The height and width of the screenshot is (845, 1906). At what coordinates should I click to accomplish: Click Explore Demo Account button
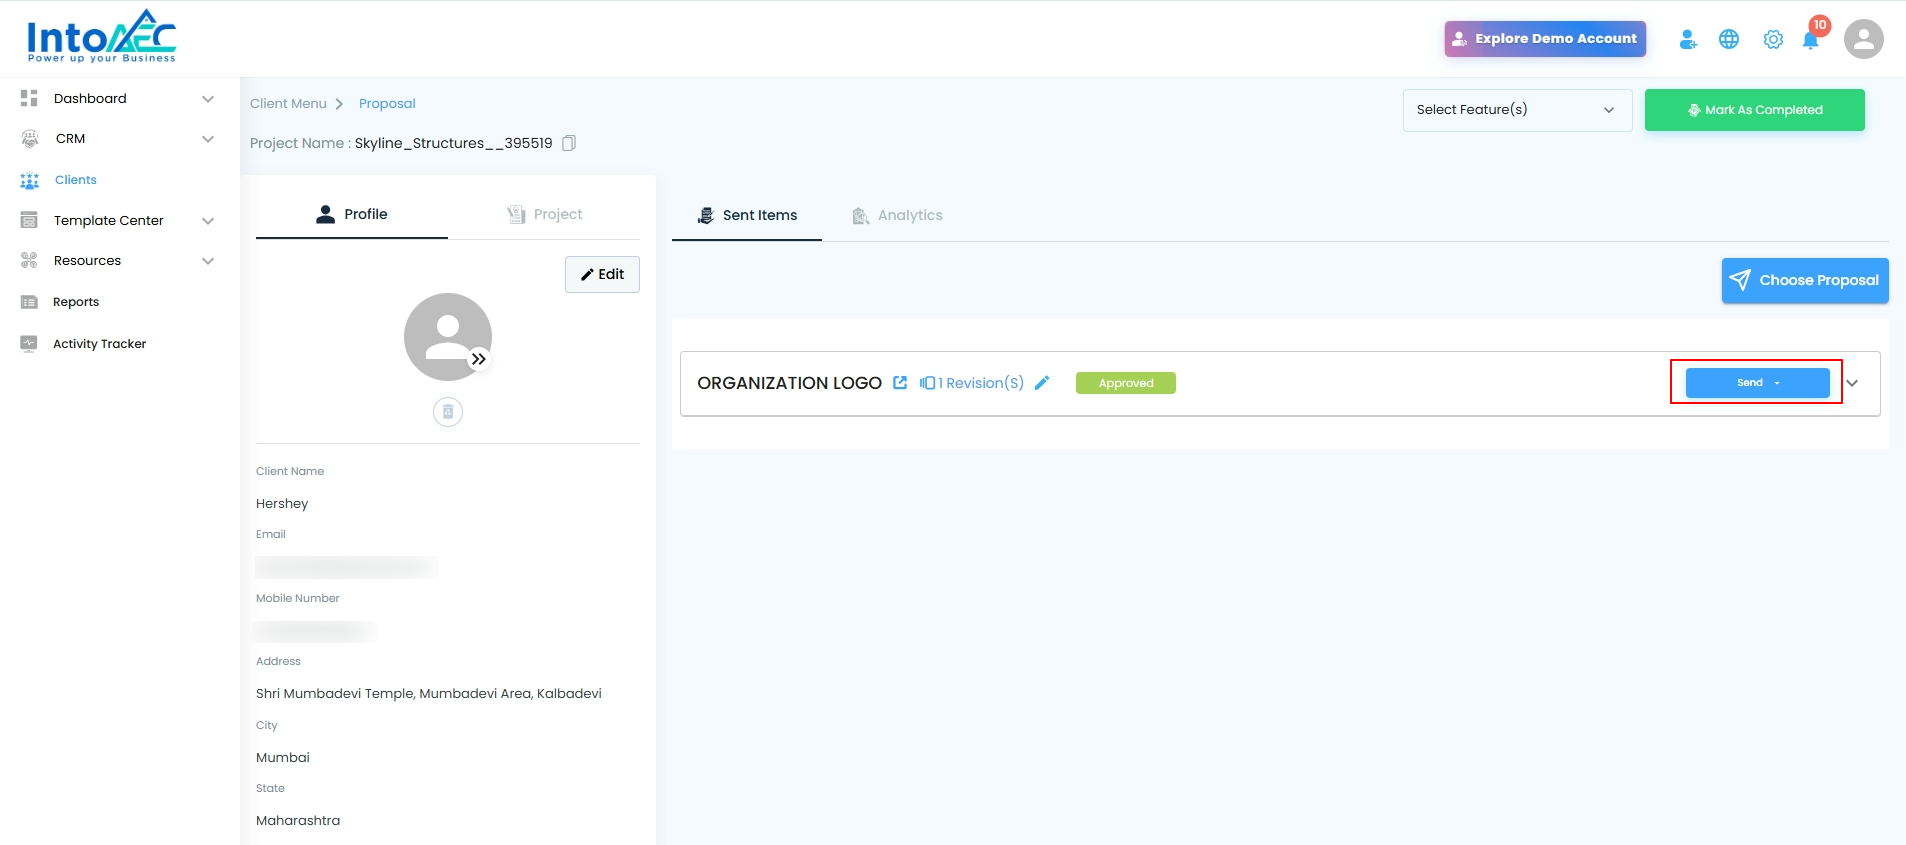point(1545,39)
